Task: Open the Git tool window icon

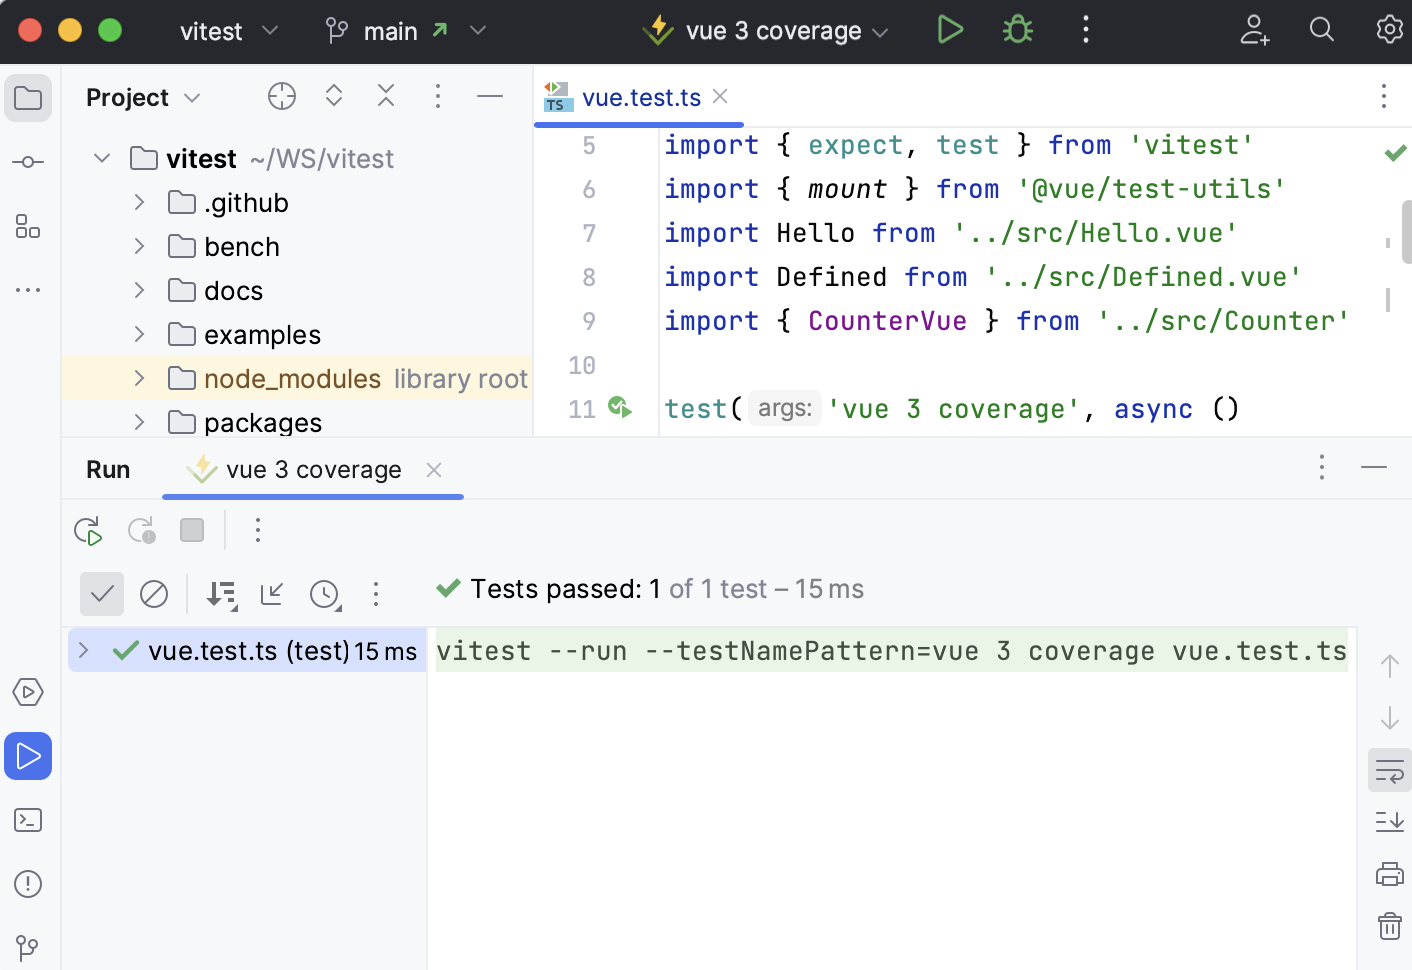Action: click(28, 947)
